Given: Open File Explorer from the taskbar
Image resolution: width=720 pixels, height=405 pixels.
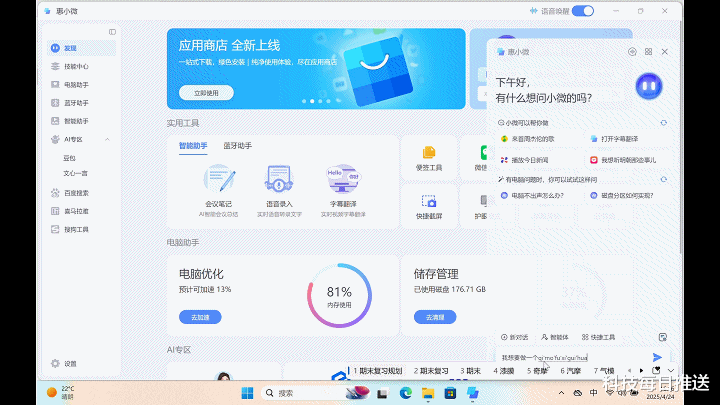Looking at the screenshot, I should click(x=428, y=393).
